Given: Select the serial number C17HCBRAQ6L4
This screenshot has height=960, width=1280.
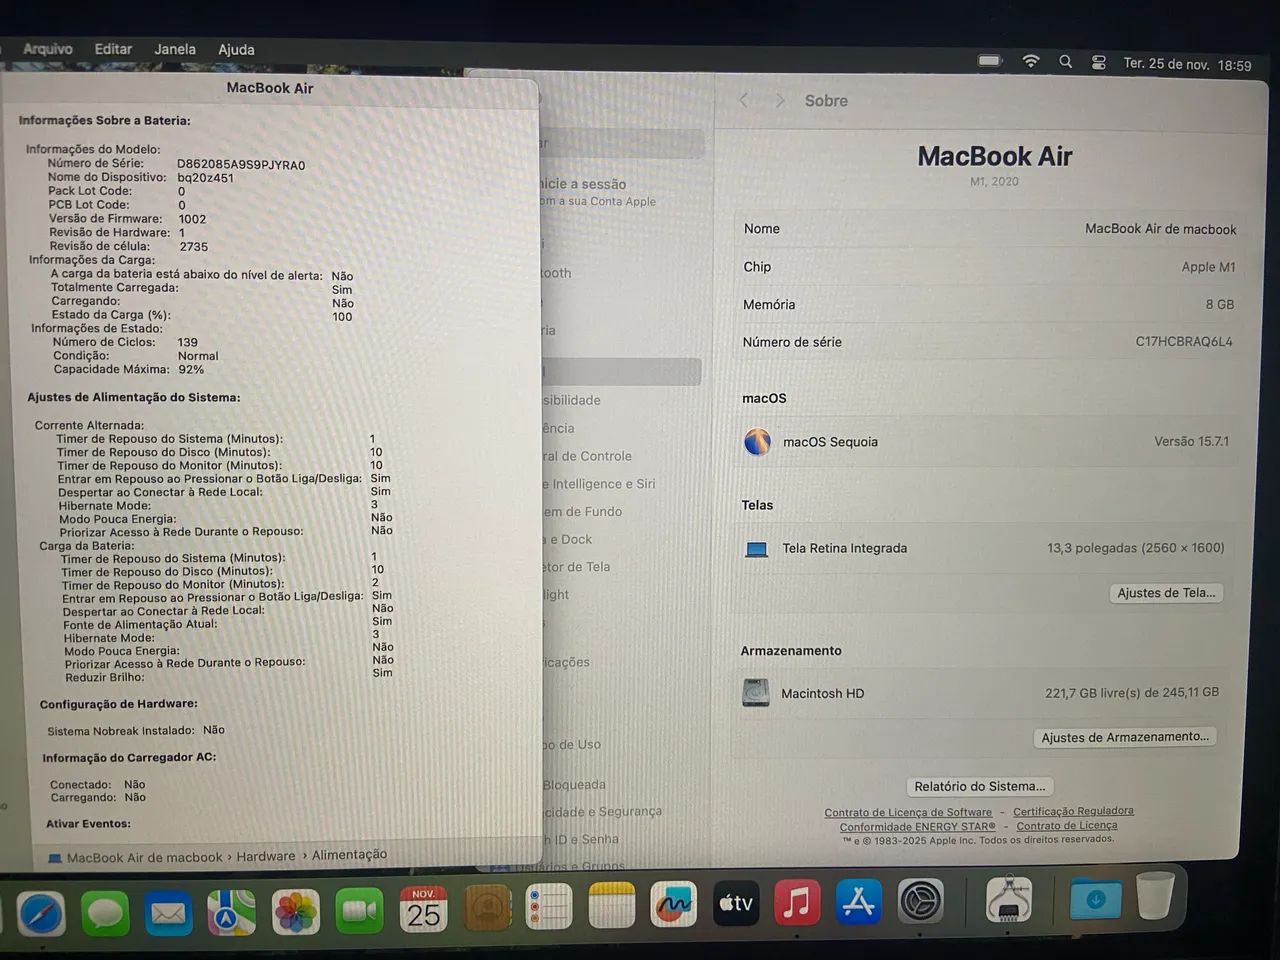Looking at the screenshot, I should [x=1184, y=342].
